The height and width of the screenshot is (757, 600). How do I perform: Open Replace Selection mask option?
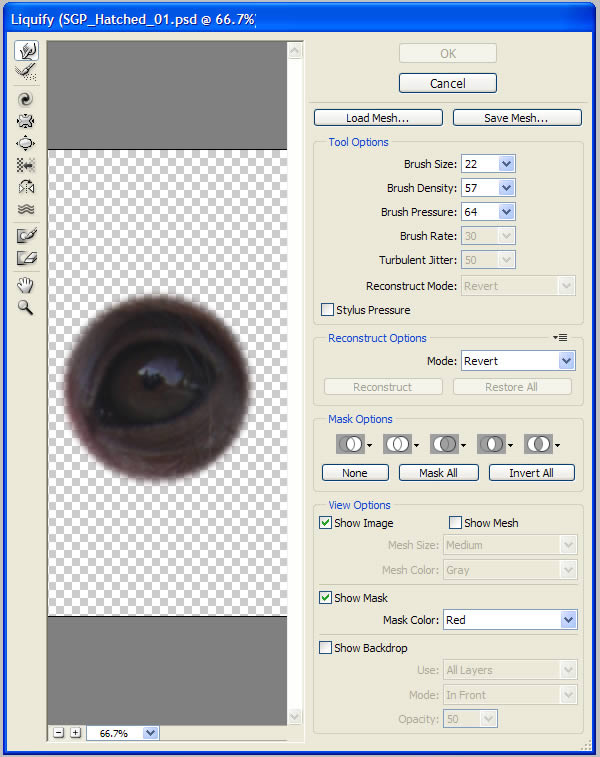click(354, 444)
